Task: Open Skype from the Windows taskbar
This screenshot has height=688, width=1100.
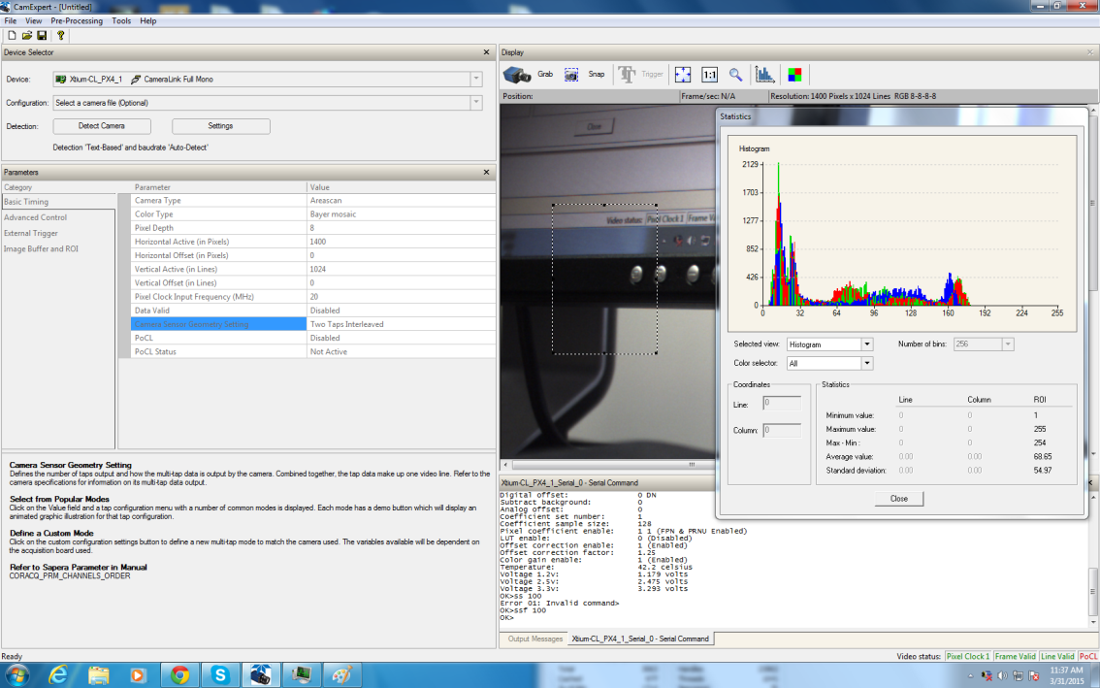Action: (220, 675)
